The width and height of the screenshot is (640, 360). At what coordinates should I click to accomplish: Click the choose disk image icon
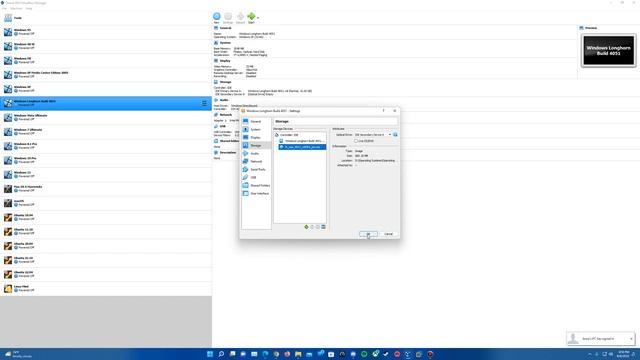[x=395, y=135]
